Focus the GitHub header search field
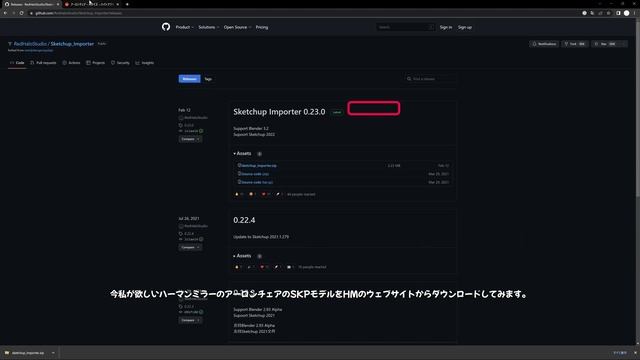The width and height of the screenshot is (640, 360). tap(405, 27)
